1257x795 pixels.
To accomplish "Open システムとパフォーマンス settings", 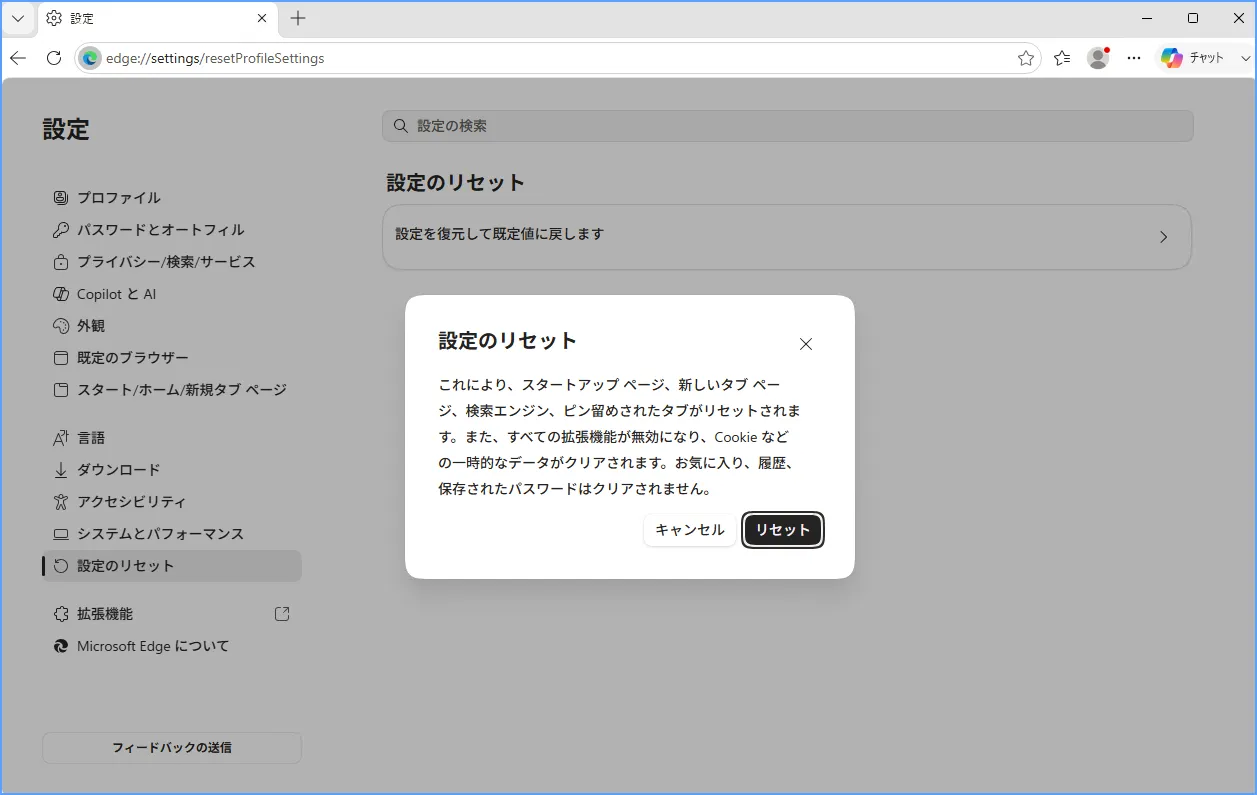I will point(172,534).
